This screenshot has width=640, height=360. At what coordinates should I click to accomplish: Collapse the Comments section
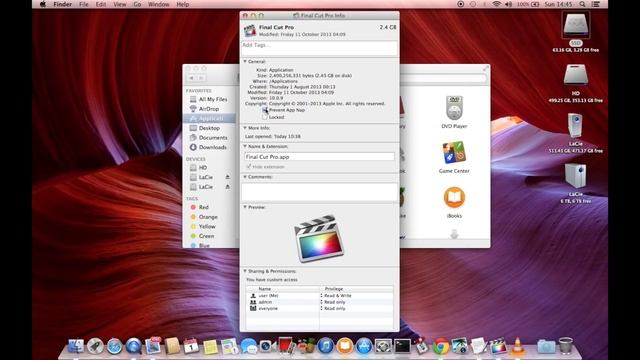(x=245, y=177)
